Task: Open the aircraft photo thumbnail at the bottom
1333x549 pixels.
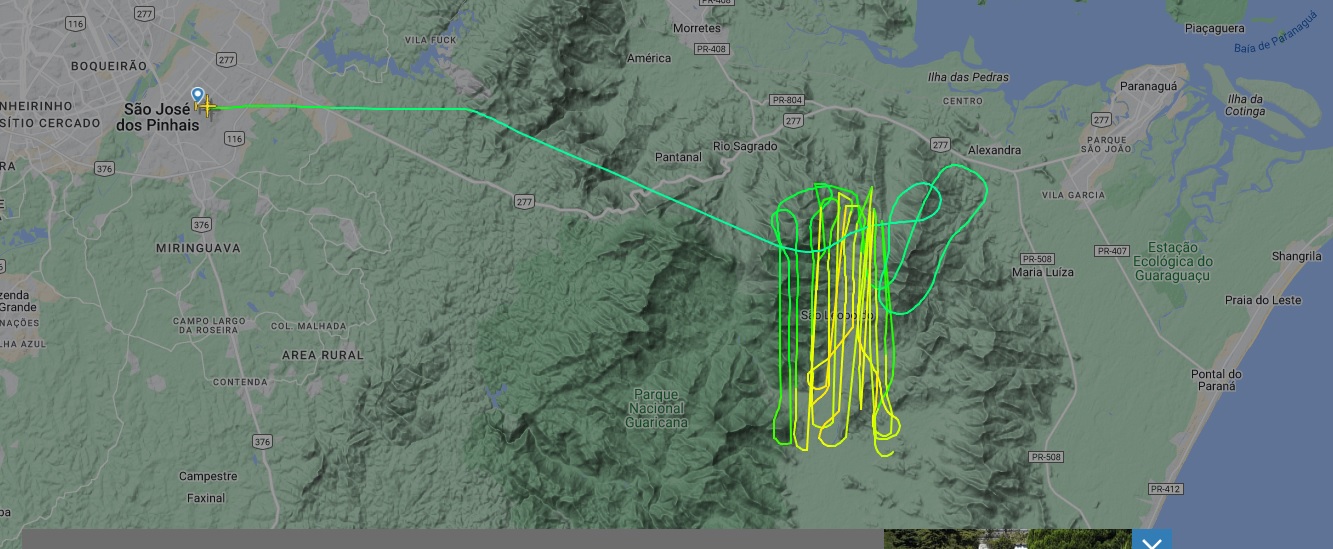Action: click(1007, 540)
